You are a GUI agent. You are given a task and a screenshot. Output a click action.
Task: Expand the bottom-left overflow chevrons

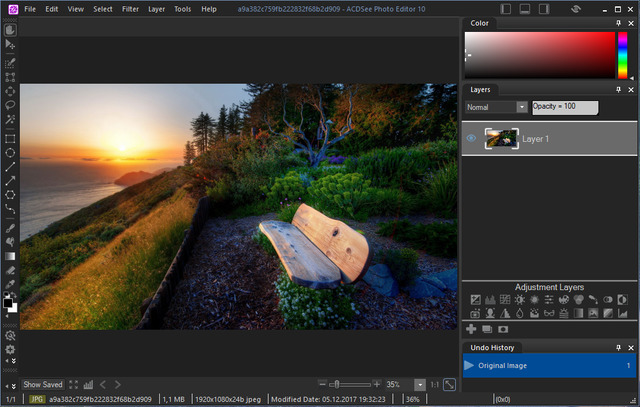coord(13,386)
